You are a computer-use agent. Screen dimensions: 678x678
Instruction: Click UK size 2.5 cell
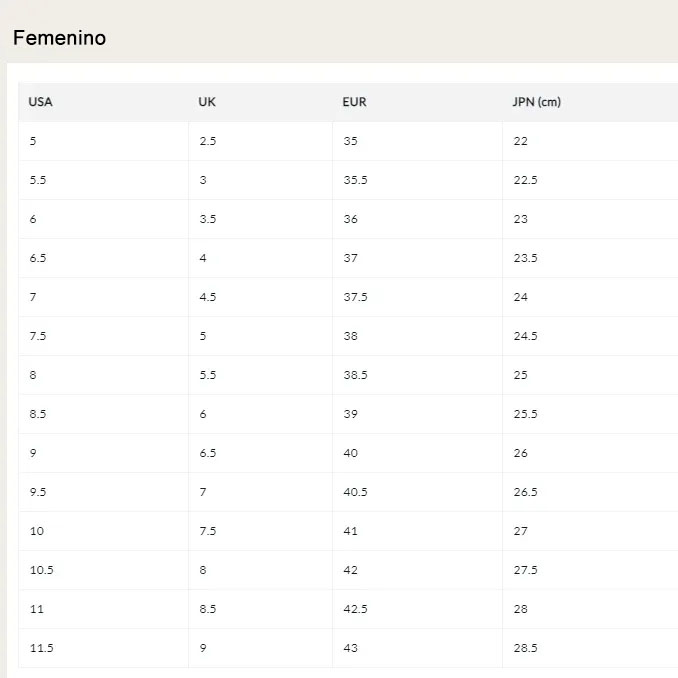click(x=260, y=141)
